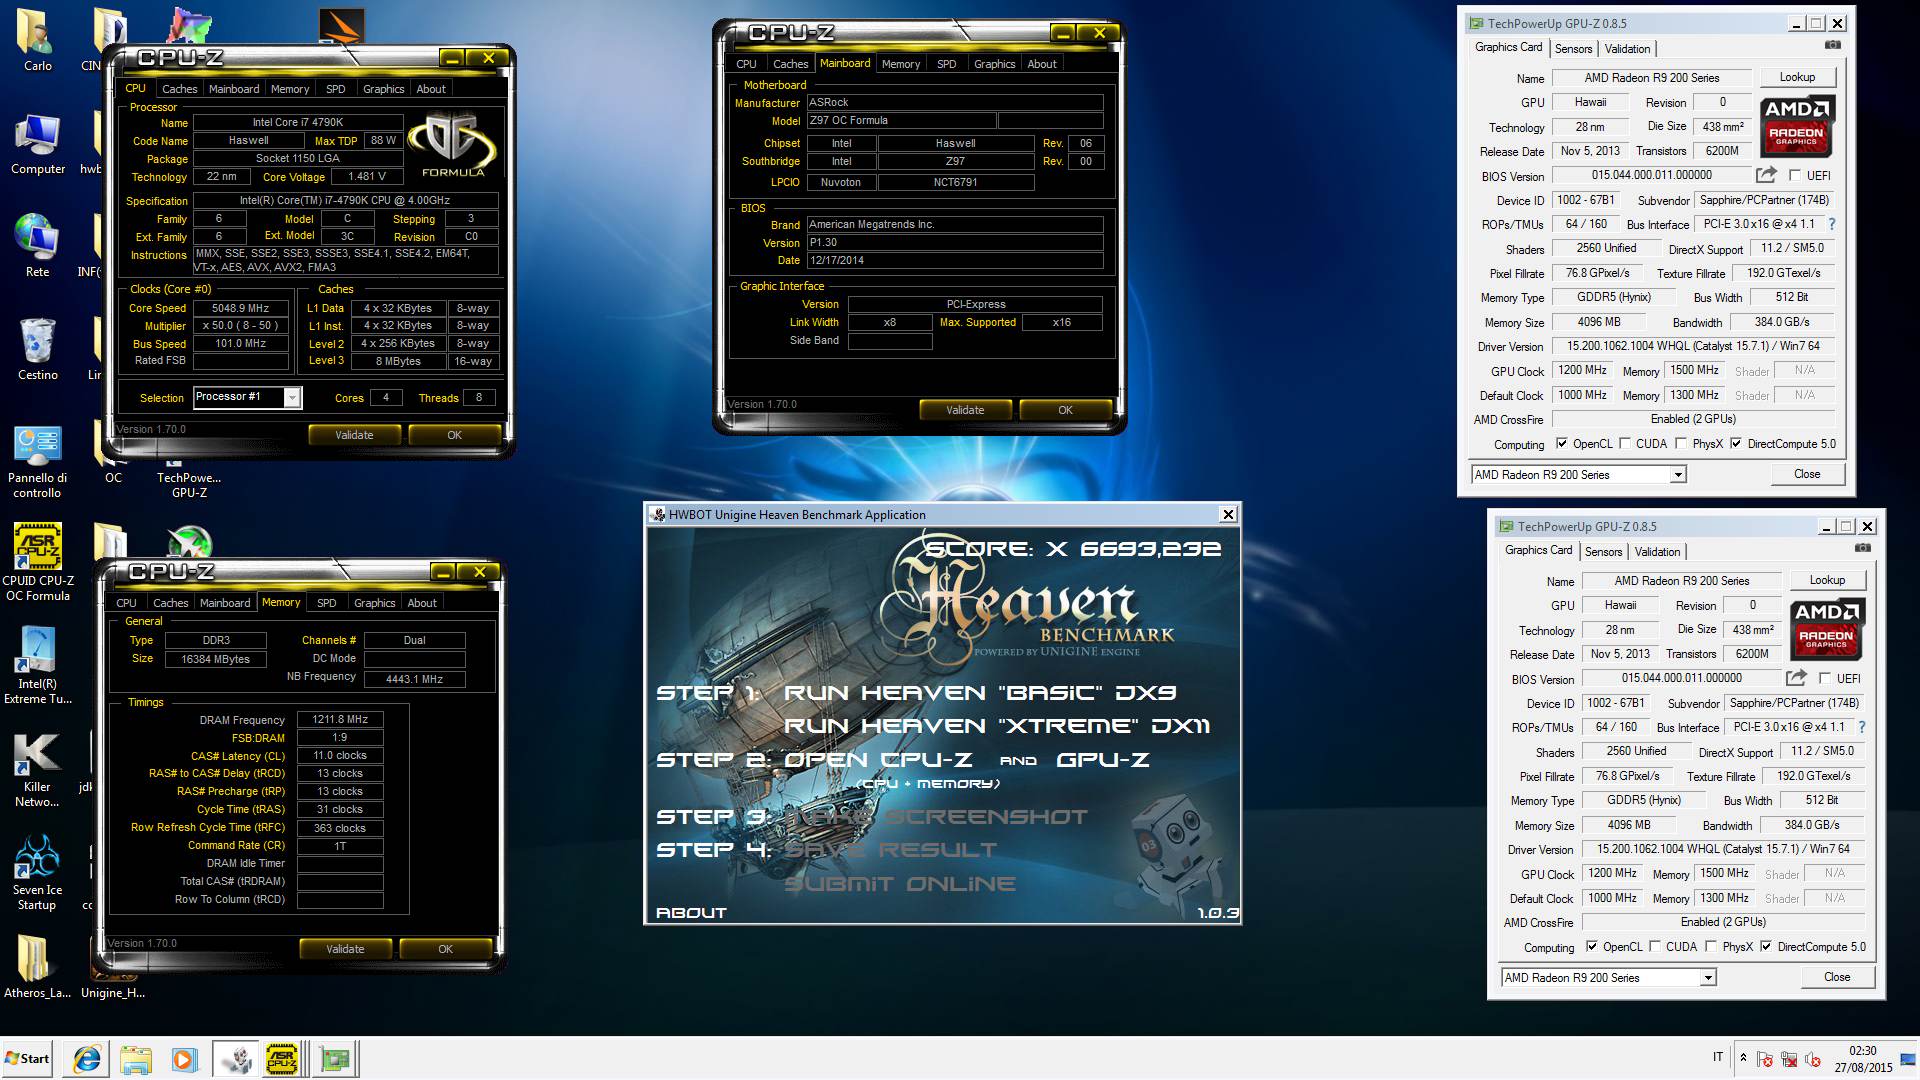The height and width of the screenshot is (1080, 1920).
Task: Toggle OpenCL checkbox in upper GPU-Z window
Action: (1562, 444)
